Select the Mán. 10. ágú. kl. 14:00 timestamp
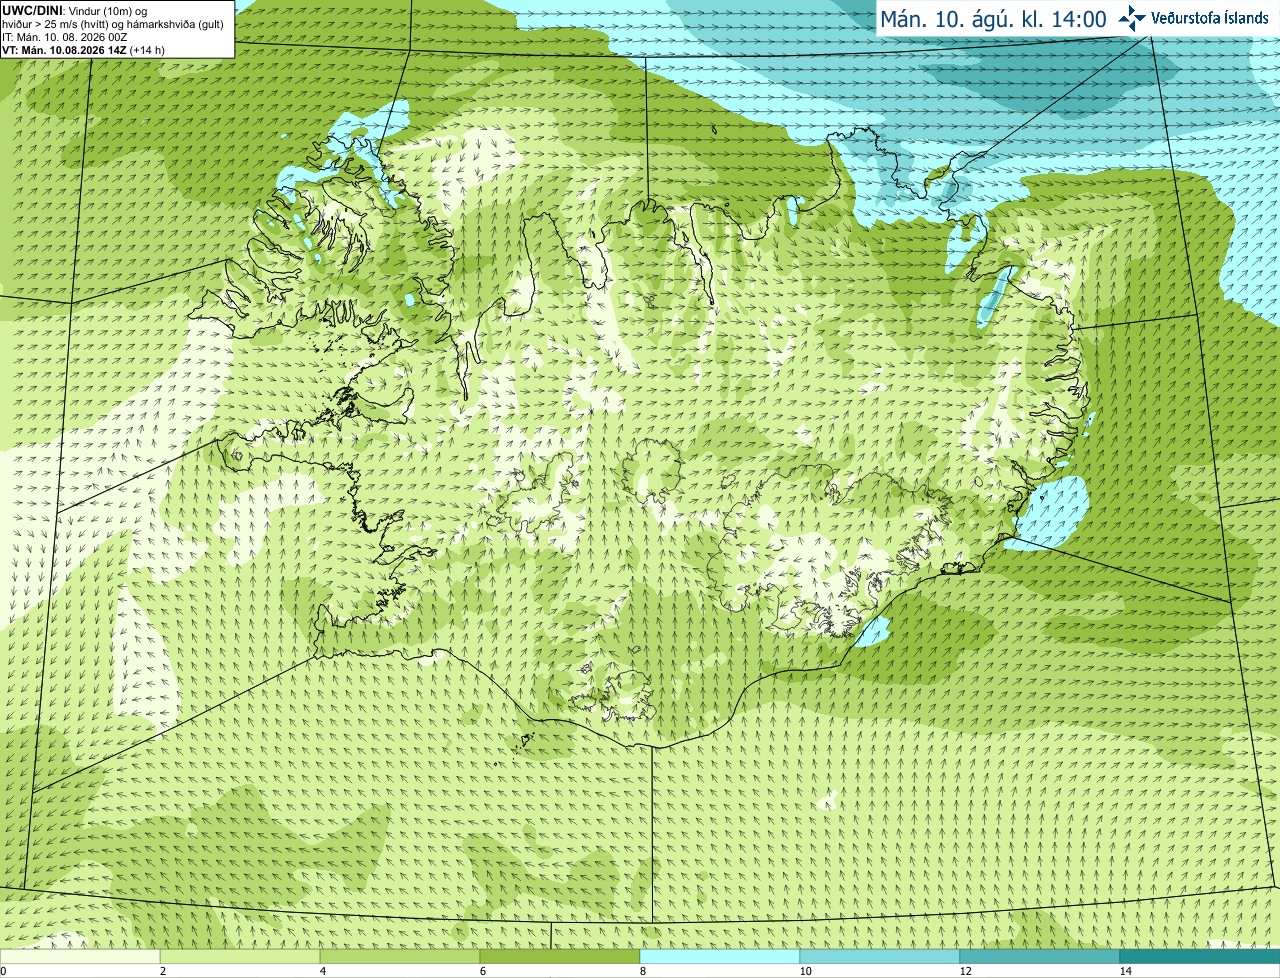 993,19
